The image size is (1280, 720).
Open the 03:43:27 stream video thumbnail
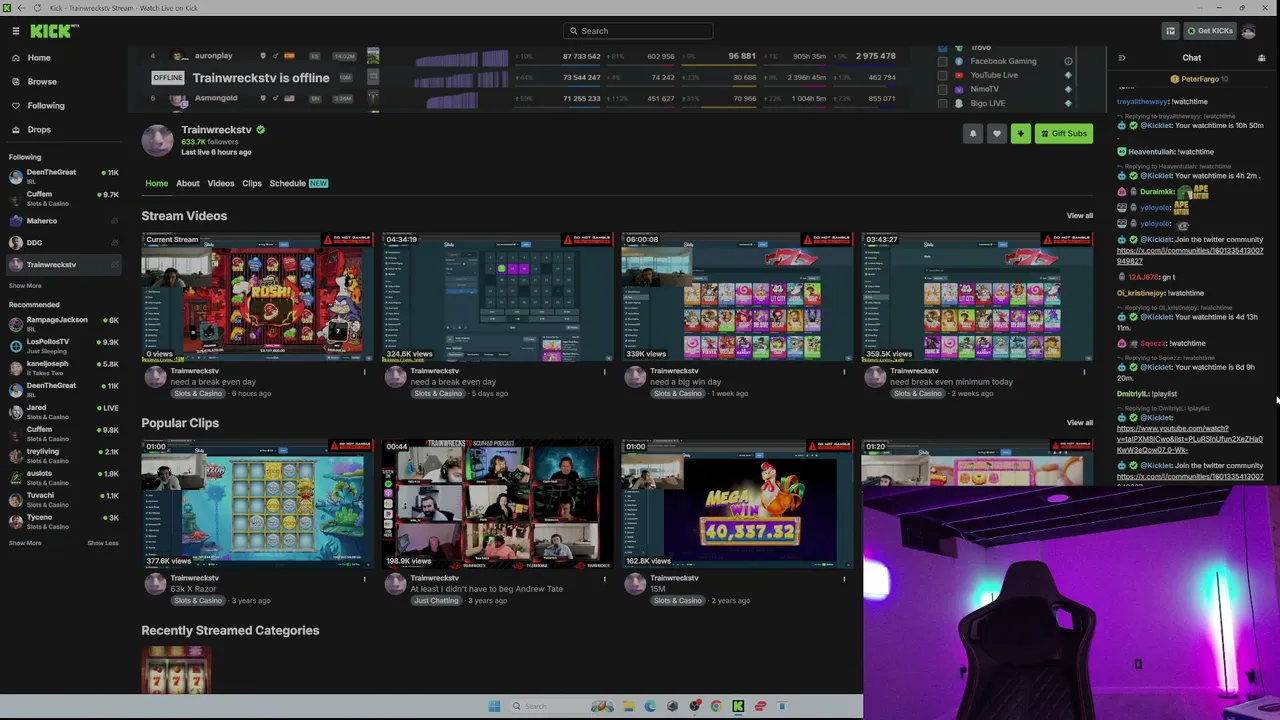pyautogui.click(x=977, y=296)
